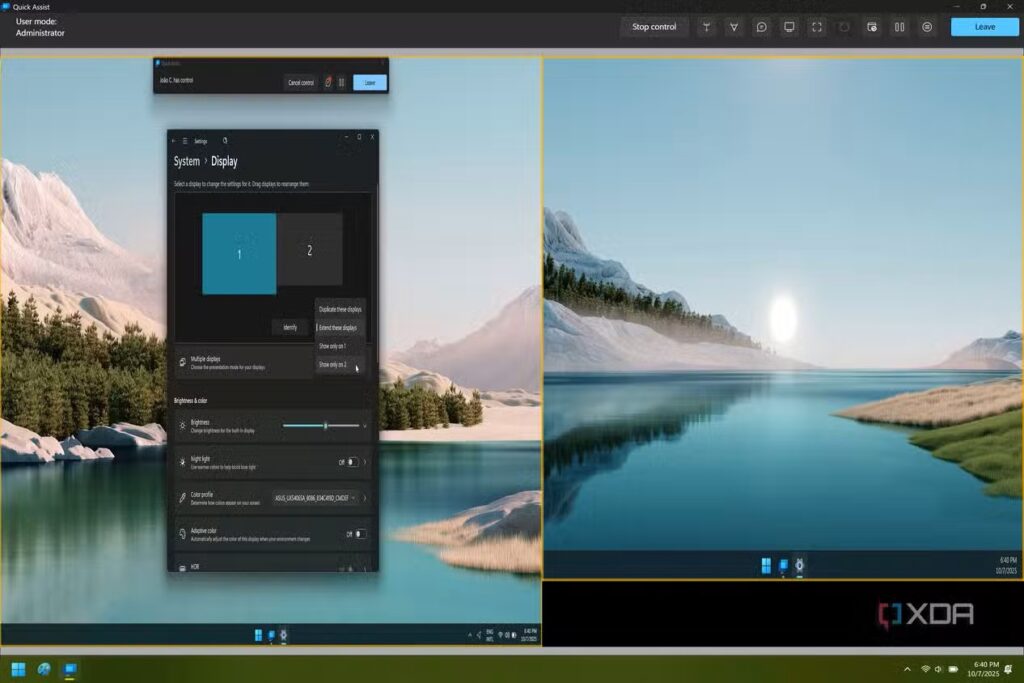Screen dimensions: 1024x683
Task: Open Night light settings with its chevron arrow
Action: tap(365, 462)
